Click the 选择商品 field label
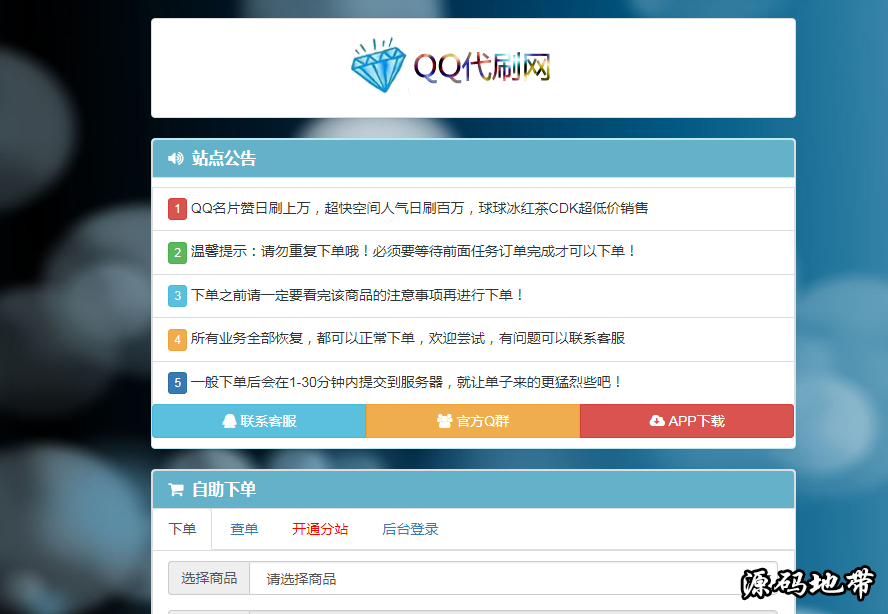This screenshot has width=888, height=614. [x=209, y=578]
